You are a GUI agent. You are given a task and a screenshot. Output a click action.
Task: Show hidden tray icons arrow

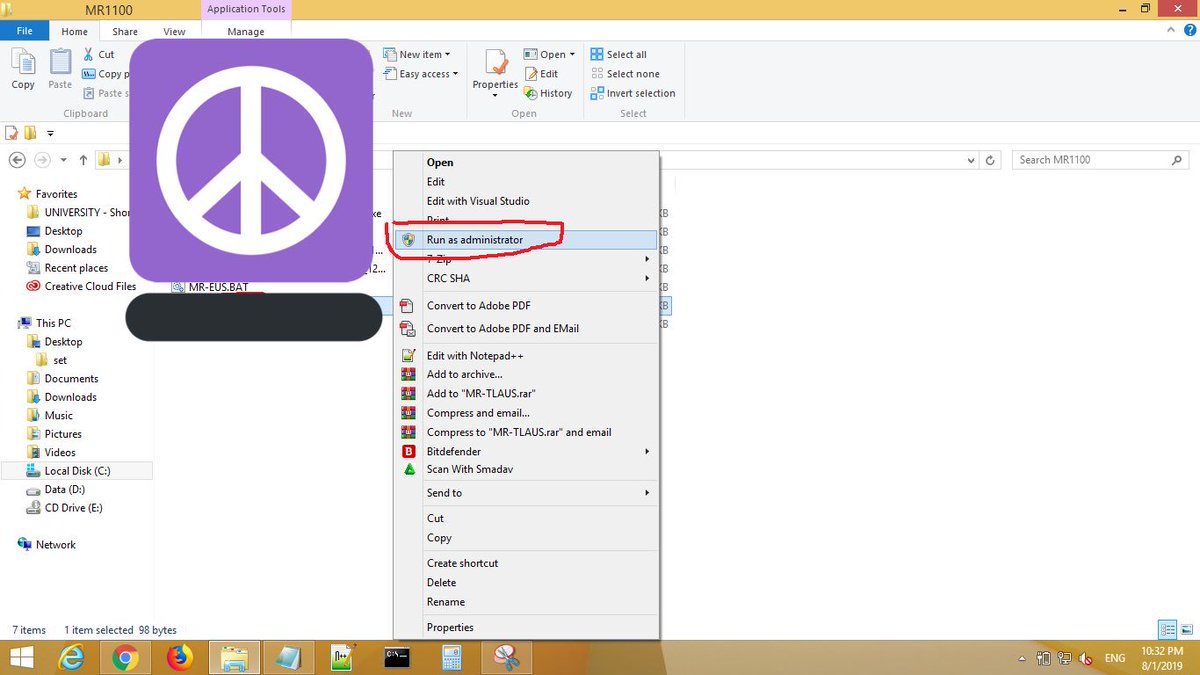(1022, 658)
